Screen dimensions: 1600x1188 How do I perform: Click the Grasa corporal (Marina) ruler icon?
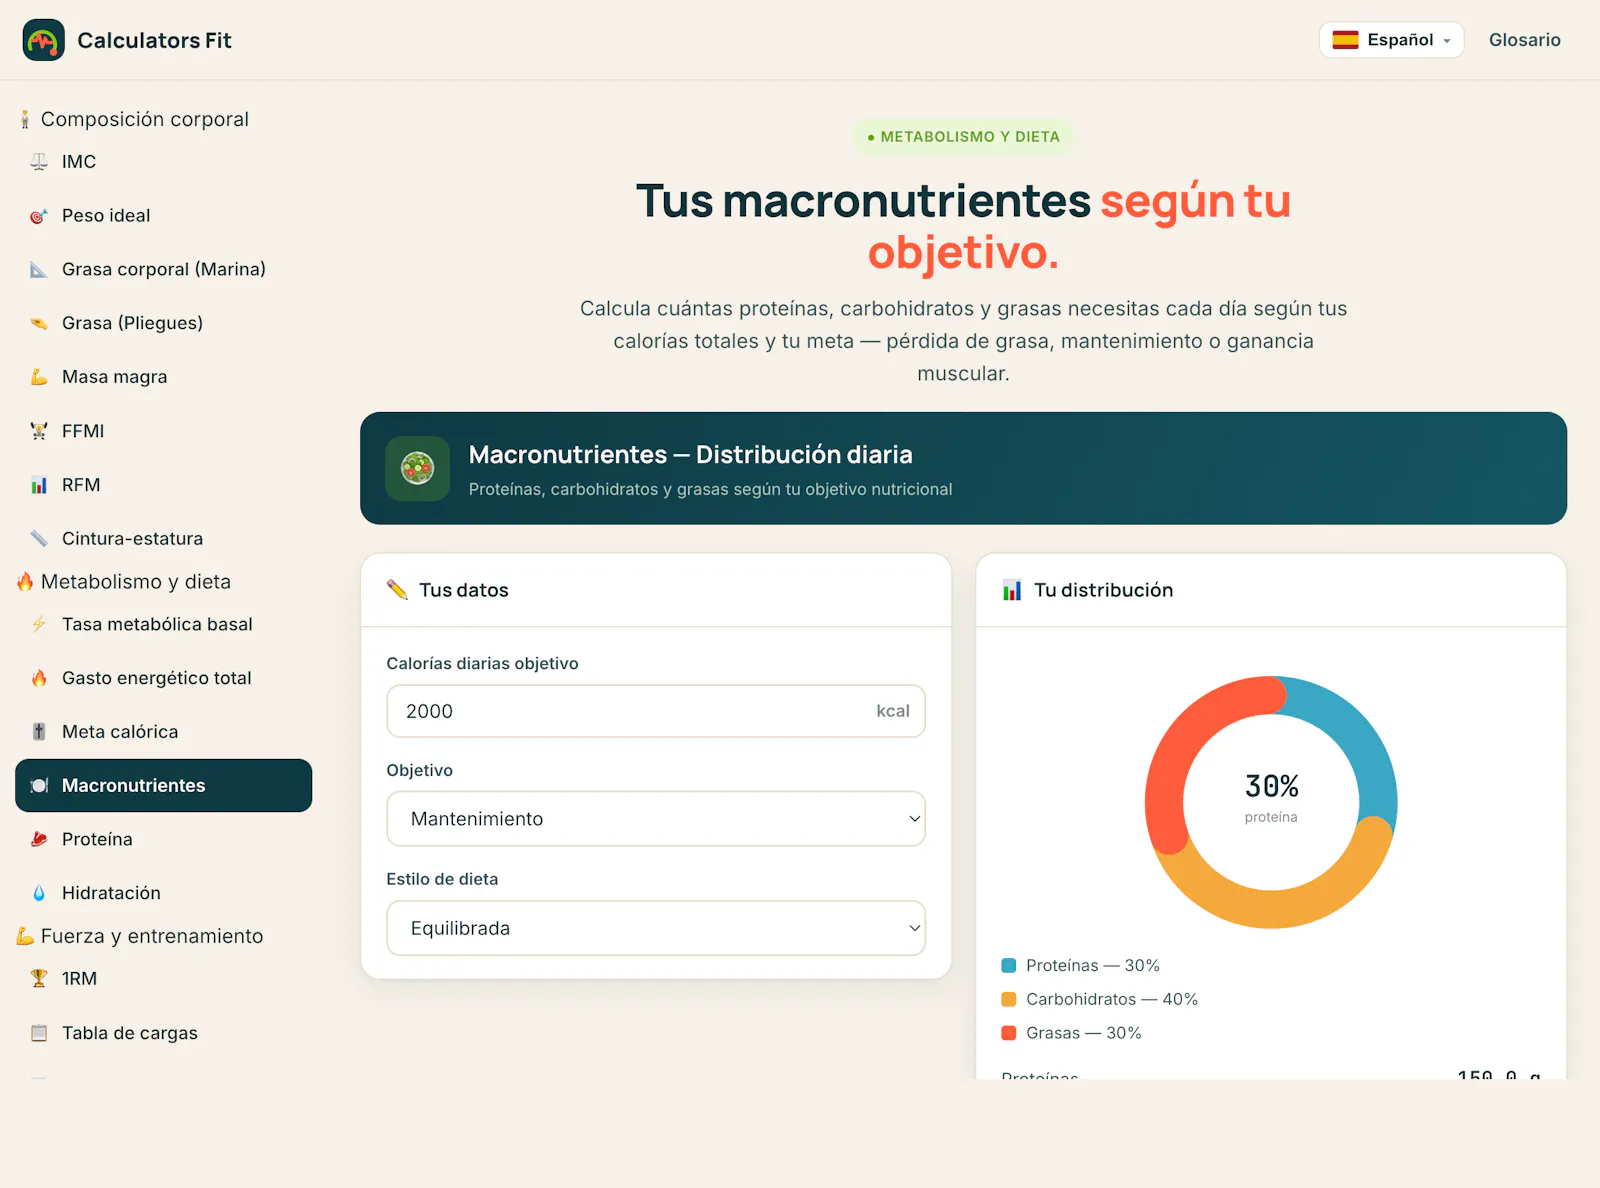(39, 270)
